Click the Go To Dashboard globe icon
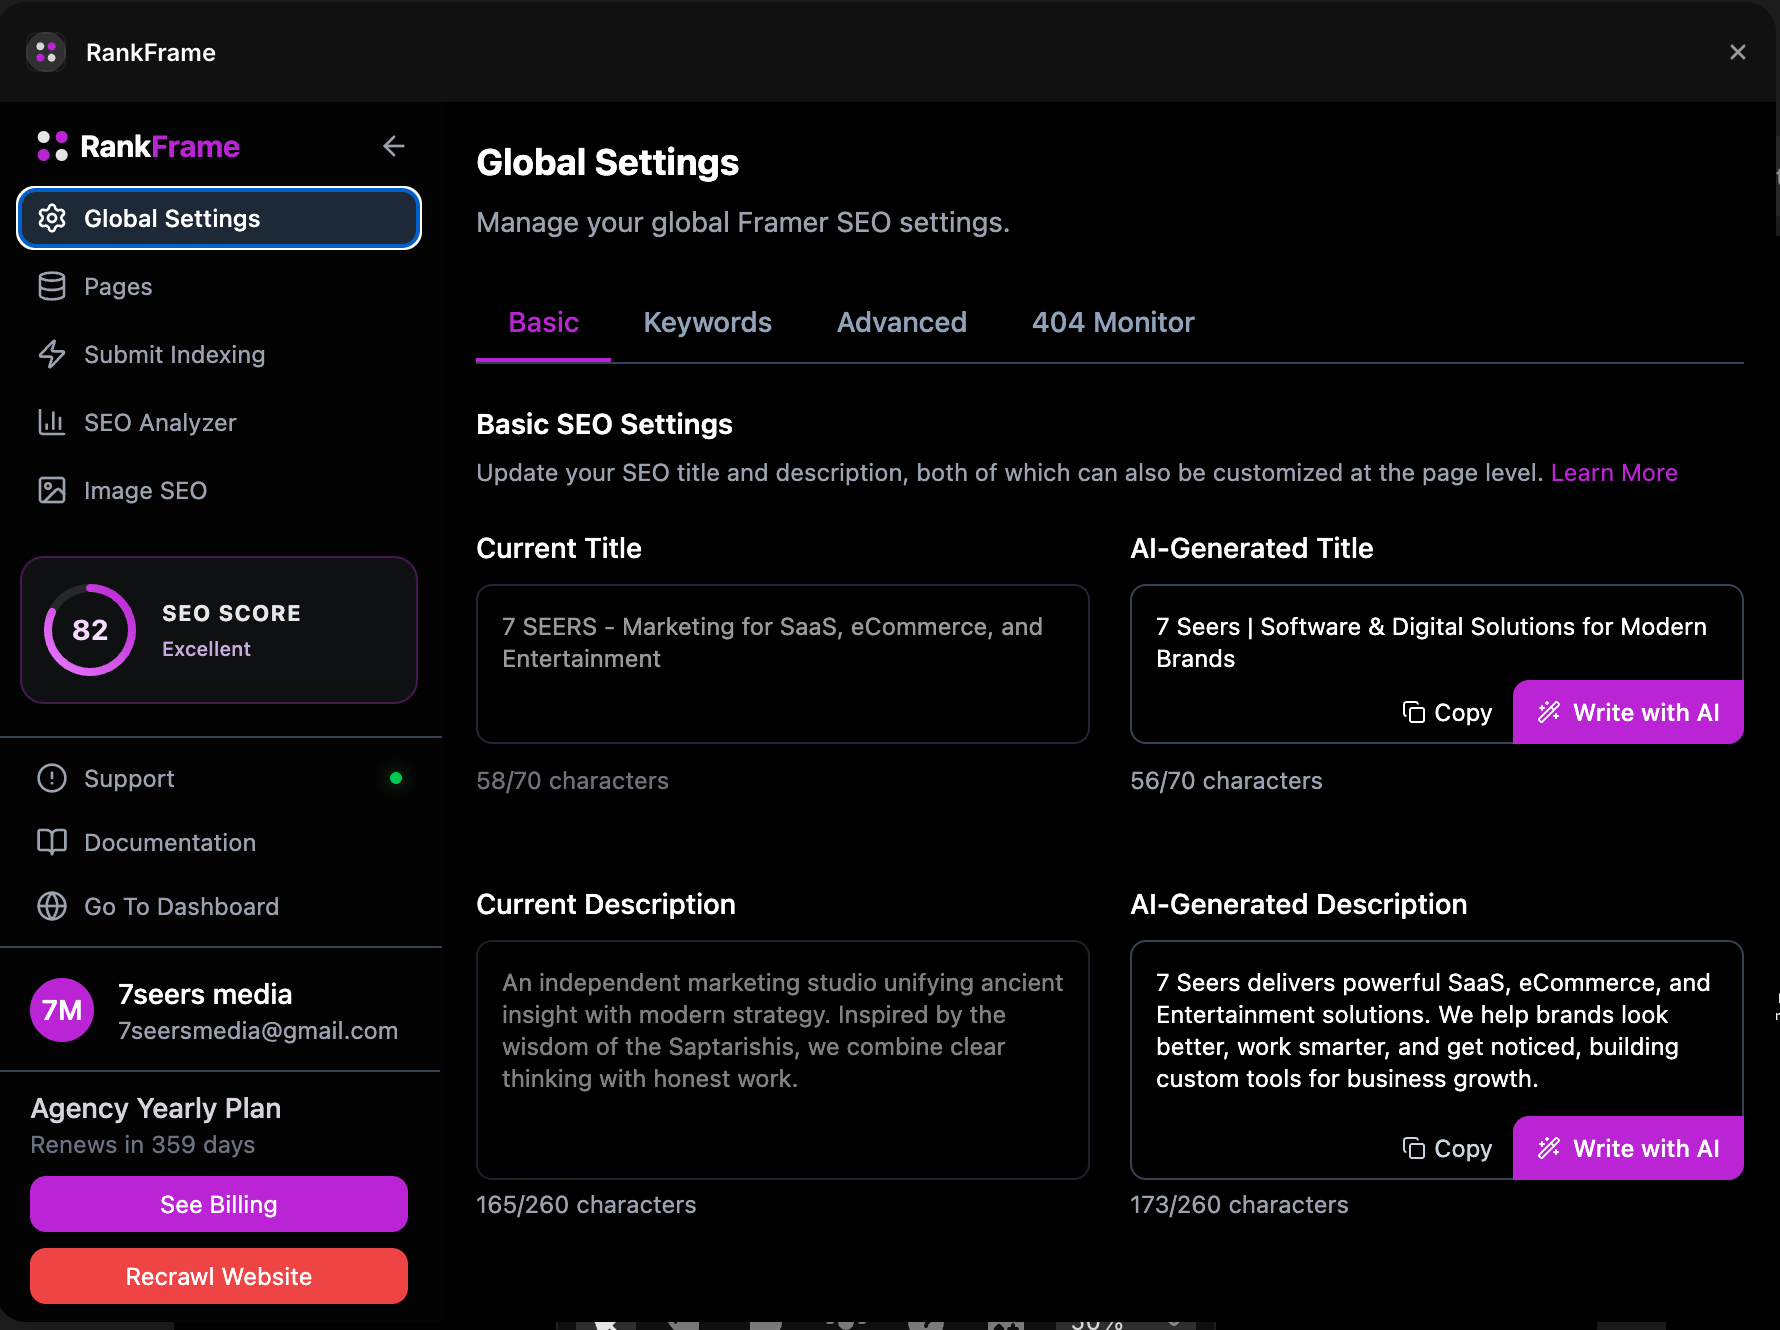 click(x=51, y=906)
